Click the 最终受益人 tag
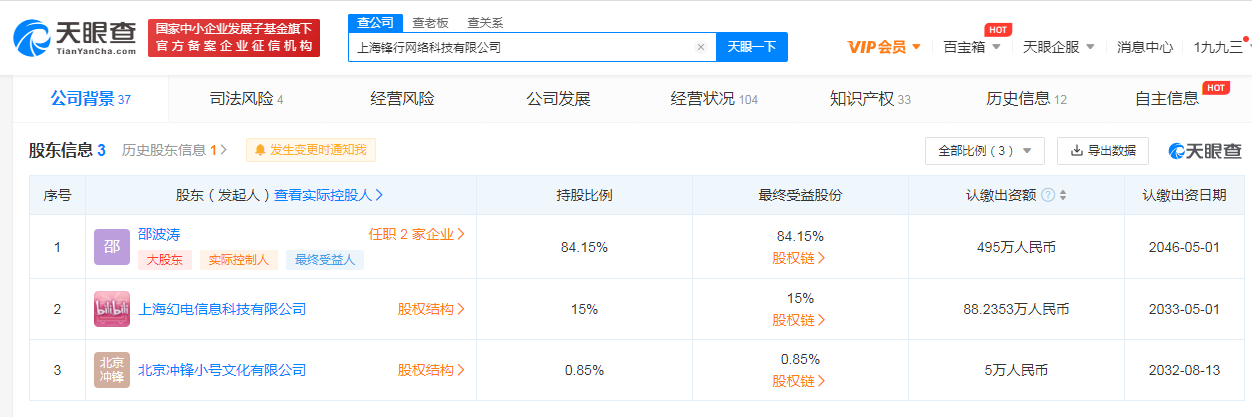The image size is (1252, 417). pyautogui.click(x=325, y=260)
